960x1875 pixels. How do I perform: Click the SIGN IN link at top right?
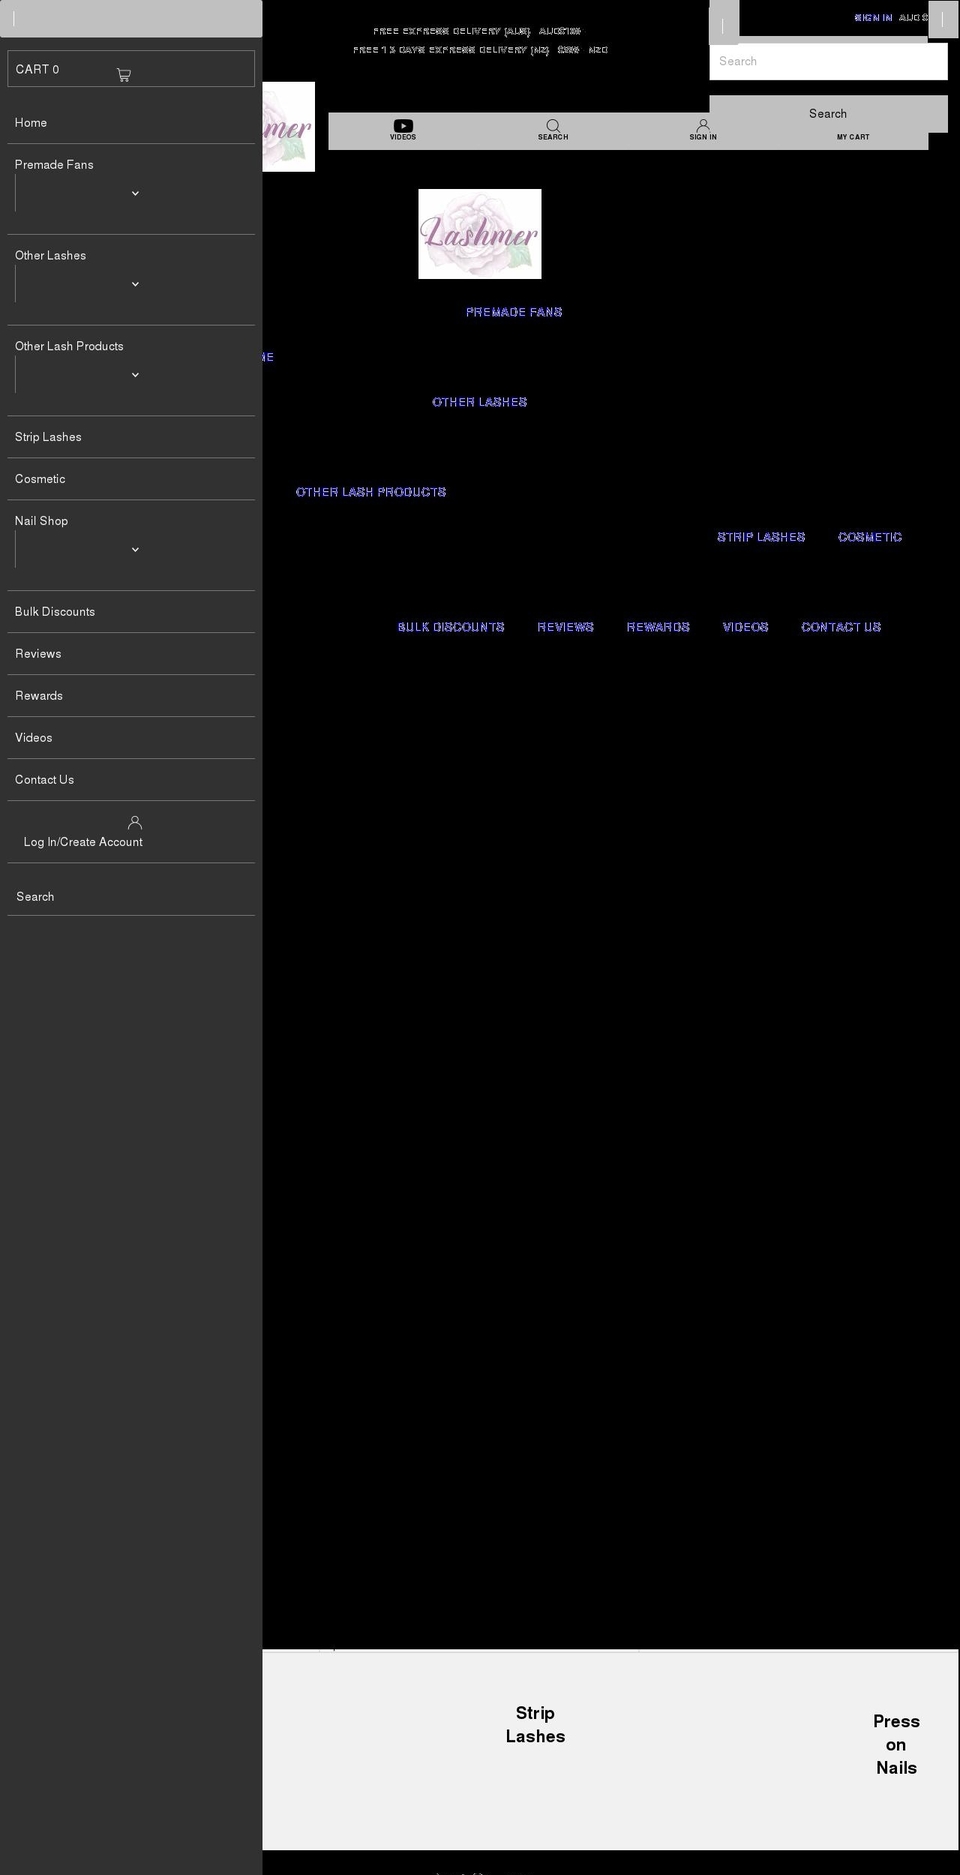pos(873,18)
